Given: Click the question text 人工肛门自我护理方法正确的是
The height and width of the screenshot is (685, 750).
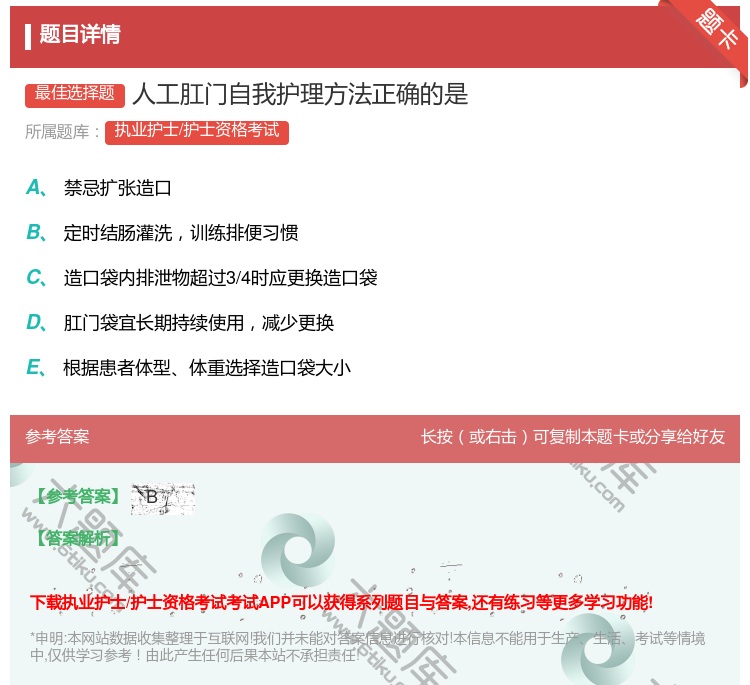Looking at the screenshot, I should (300, 94).
